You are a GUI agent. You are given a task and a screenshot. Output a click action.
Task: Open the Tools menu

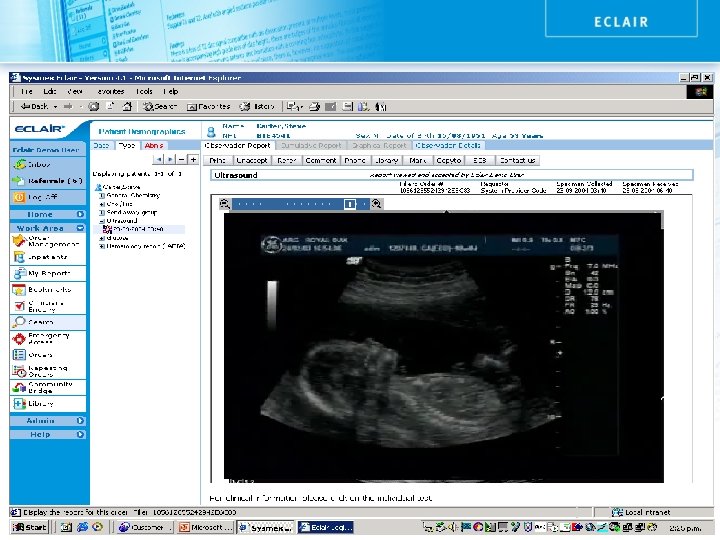(x=144, y=90)
